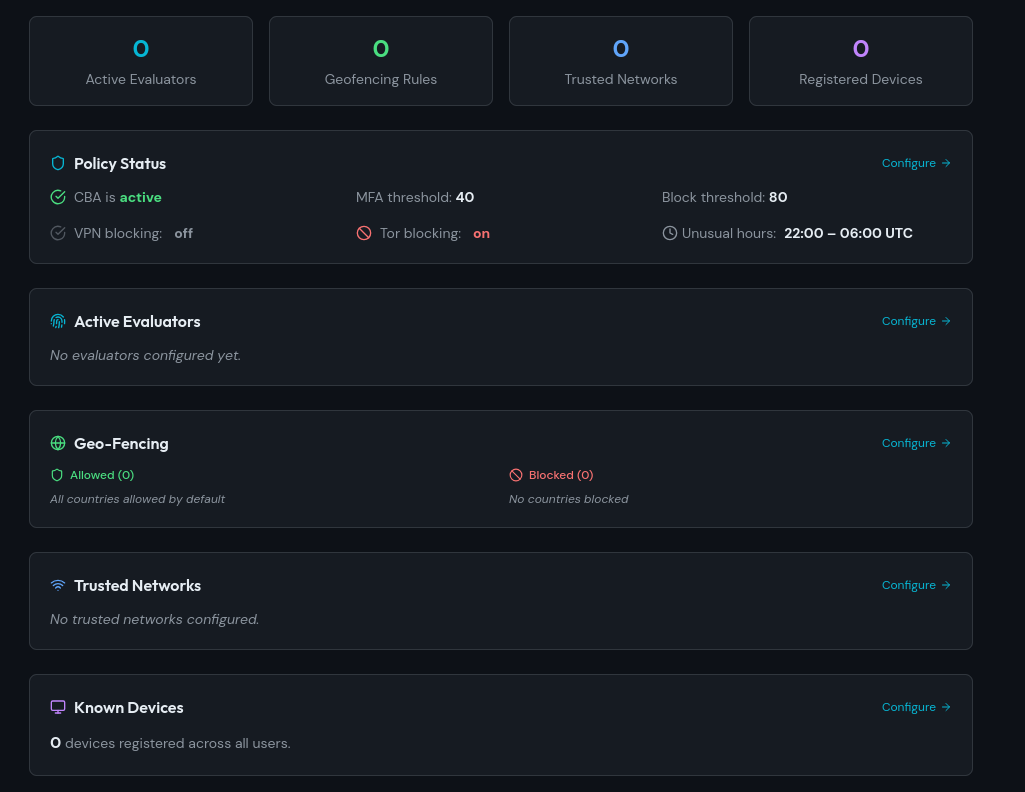Select the fingerprint icon beside Active Evaluators

click(57, 321)
